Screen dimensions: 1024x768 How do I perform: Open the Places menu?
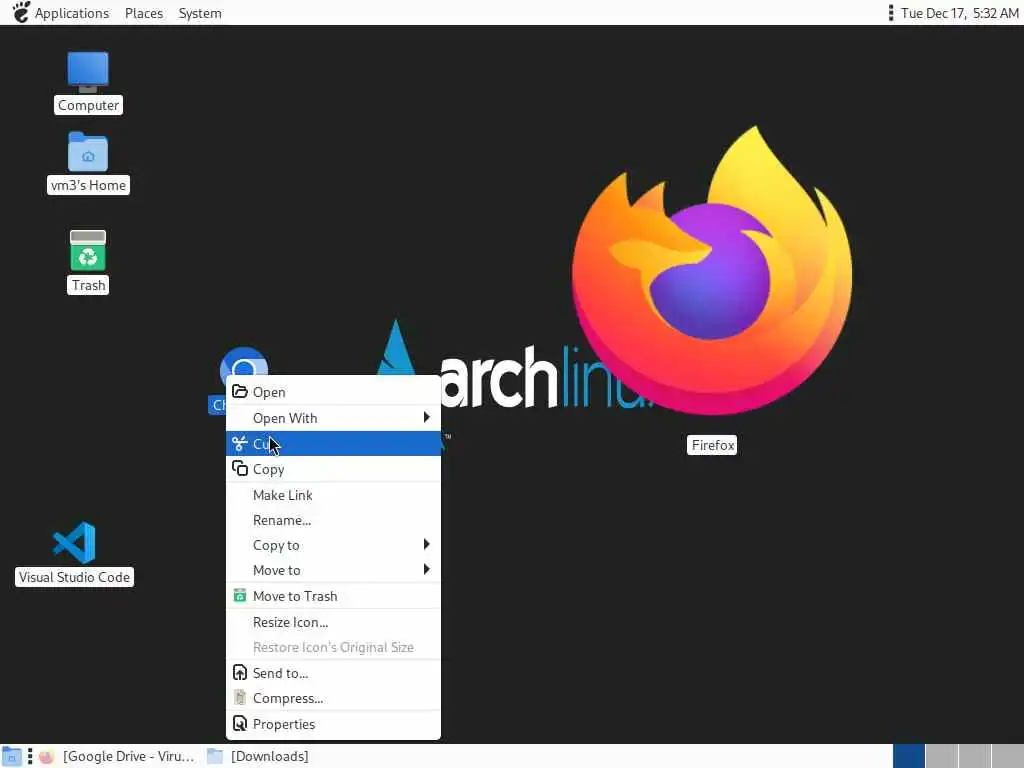point(144,13)
